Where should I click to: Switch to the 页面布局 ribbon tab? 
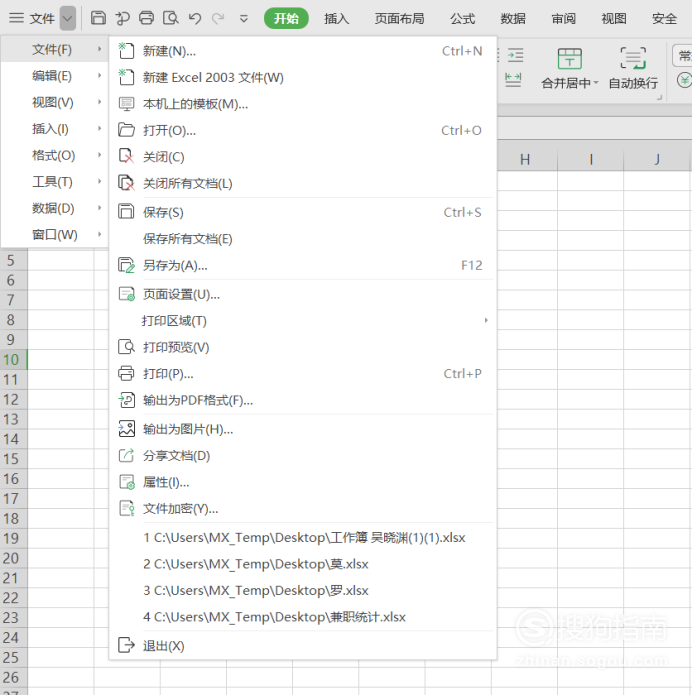click(x=399, y=18)
